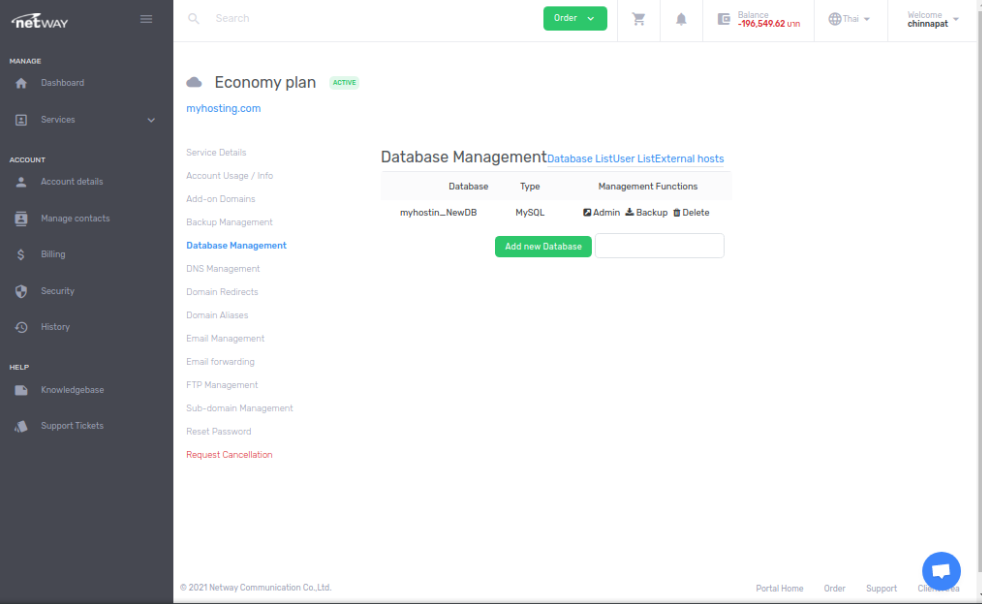This screenshot has width=982, height=604.
Task: Open the chinnapat user account dropdown
Action: coord(932,19)
